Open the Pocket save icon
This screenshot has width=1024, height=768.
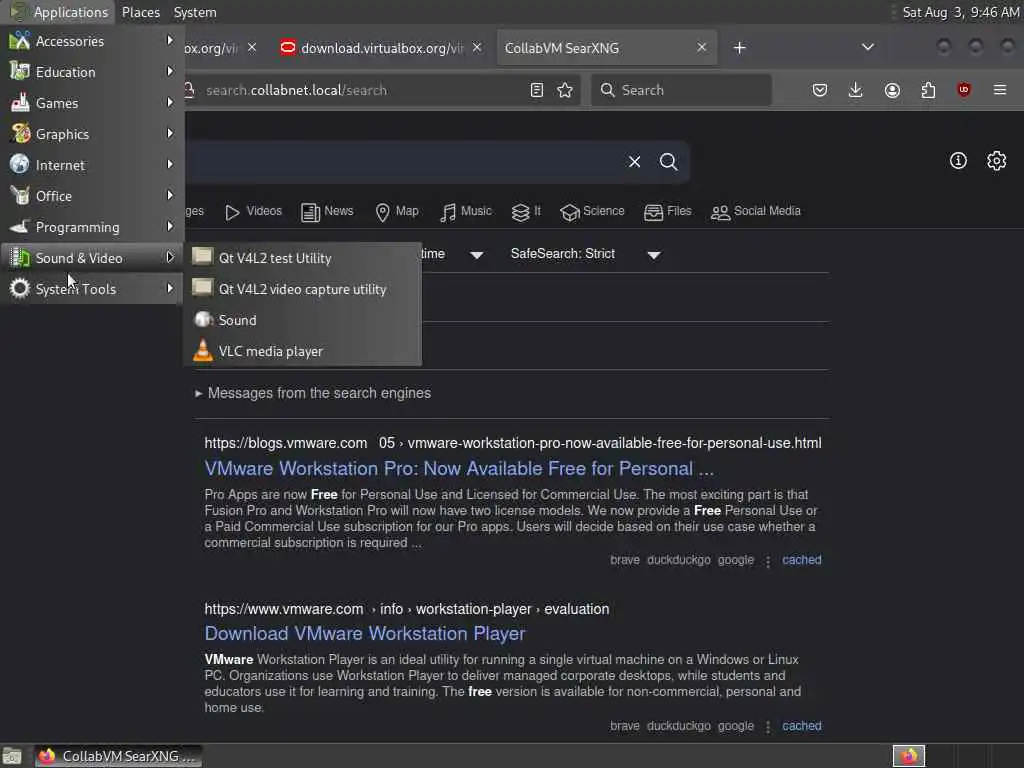(820, 90)
